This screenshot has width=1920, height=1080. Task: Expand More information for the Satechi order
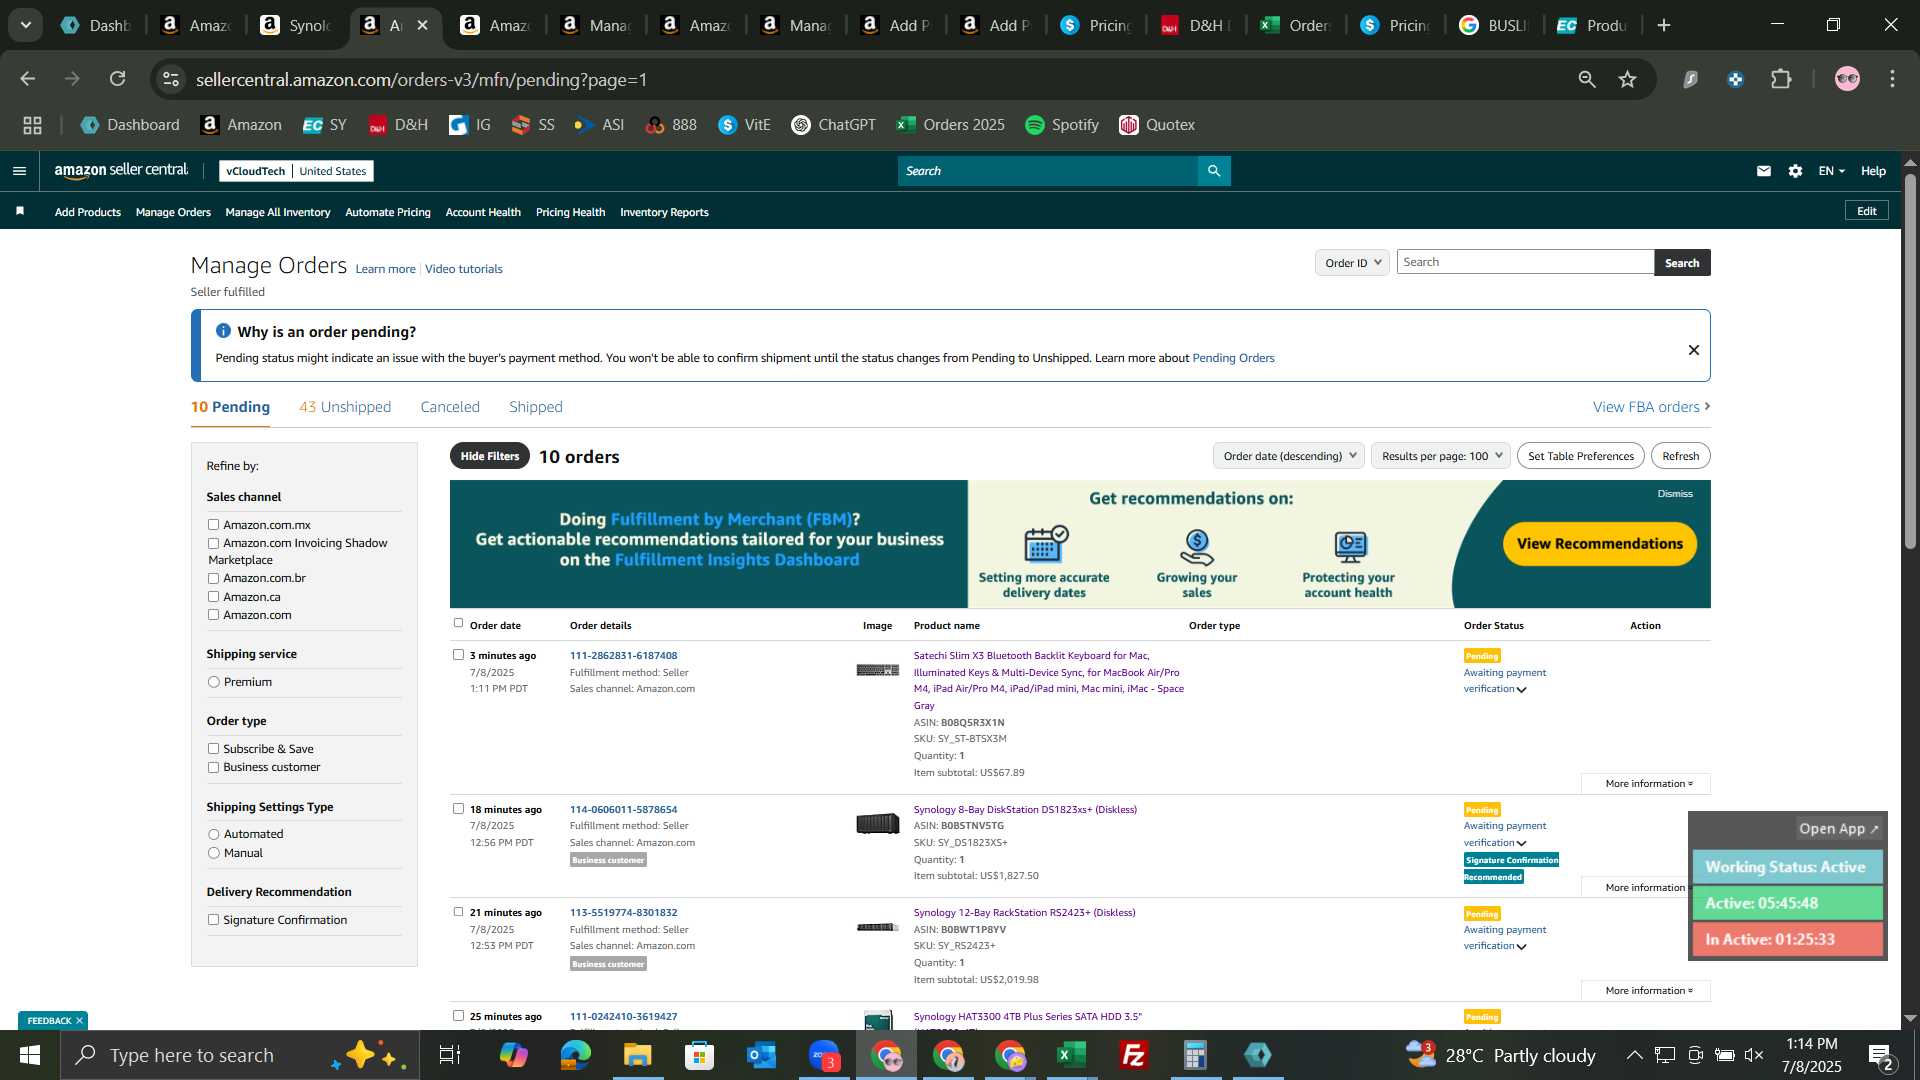pos(1648,783)
